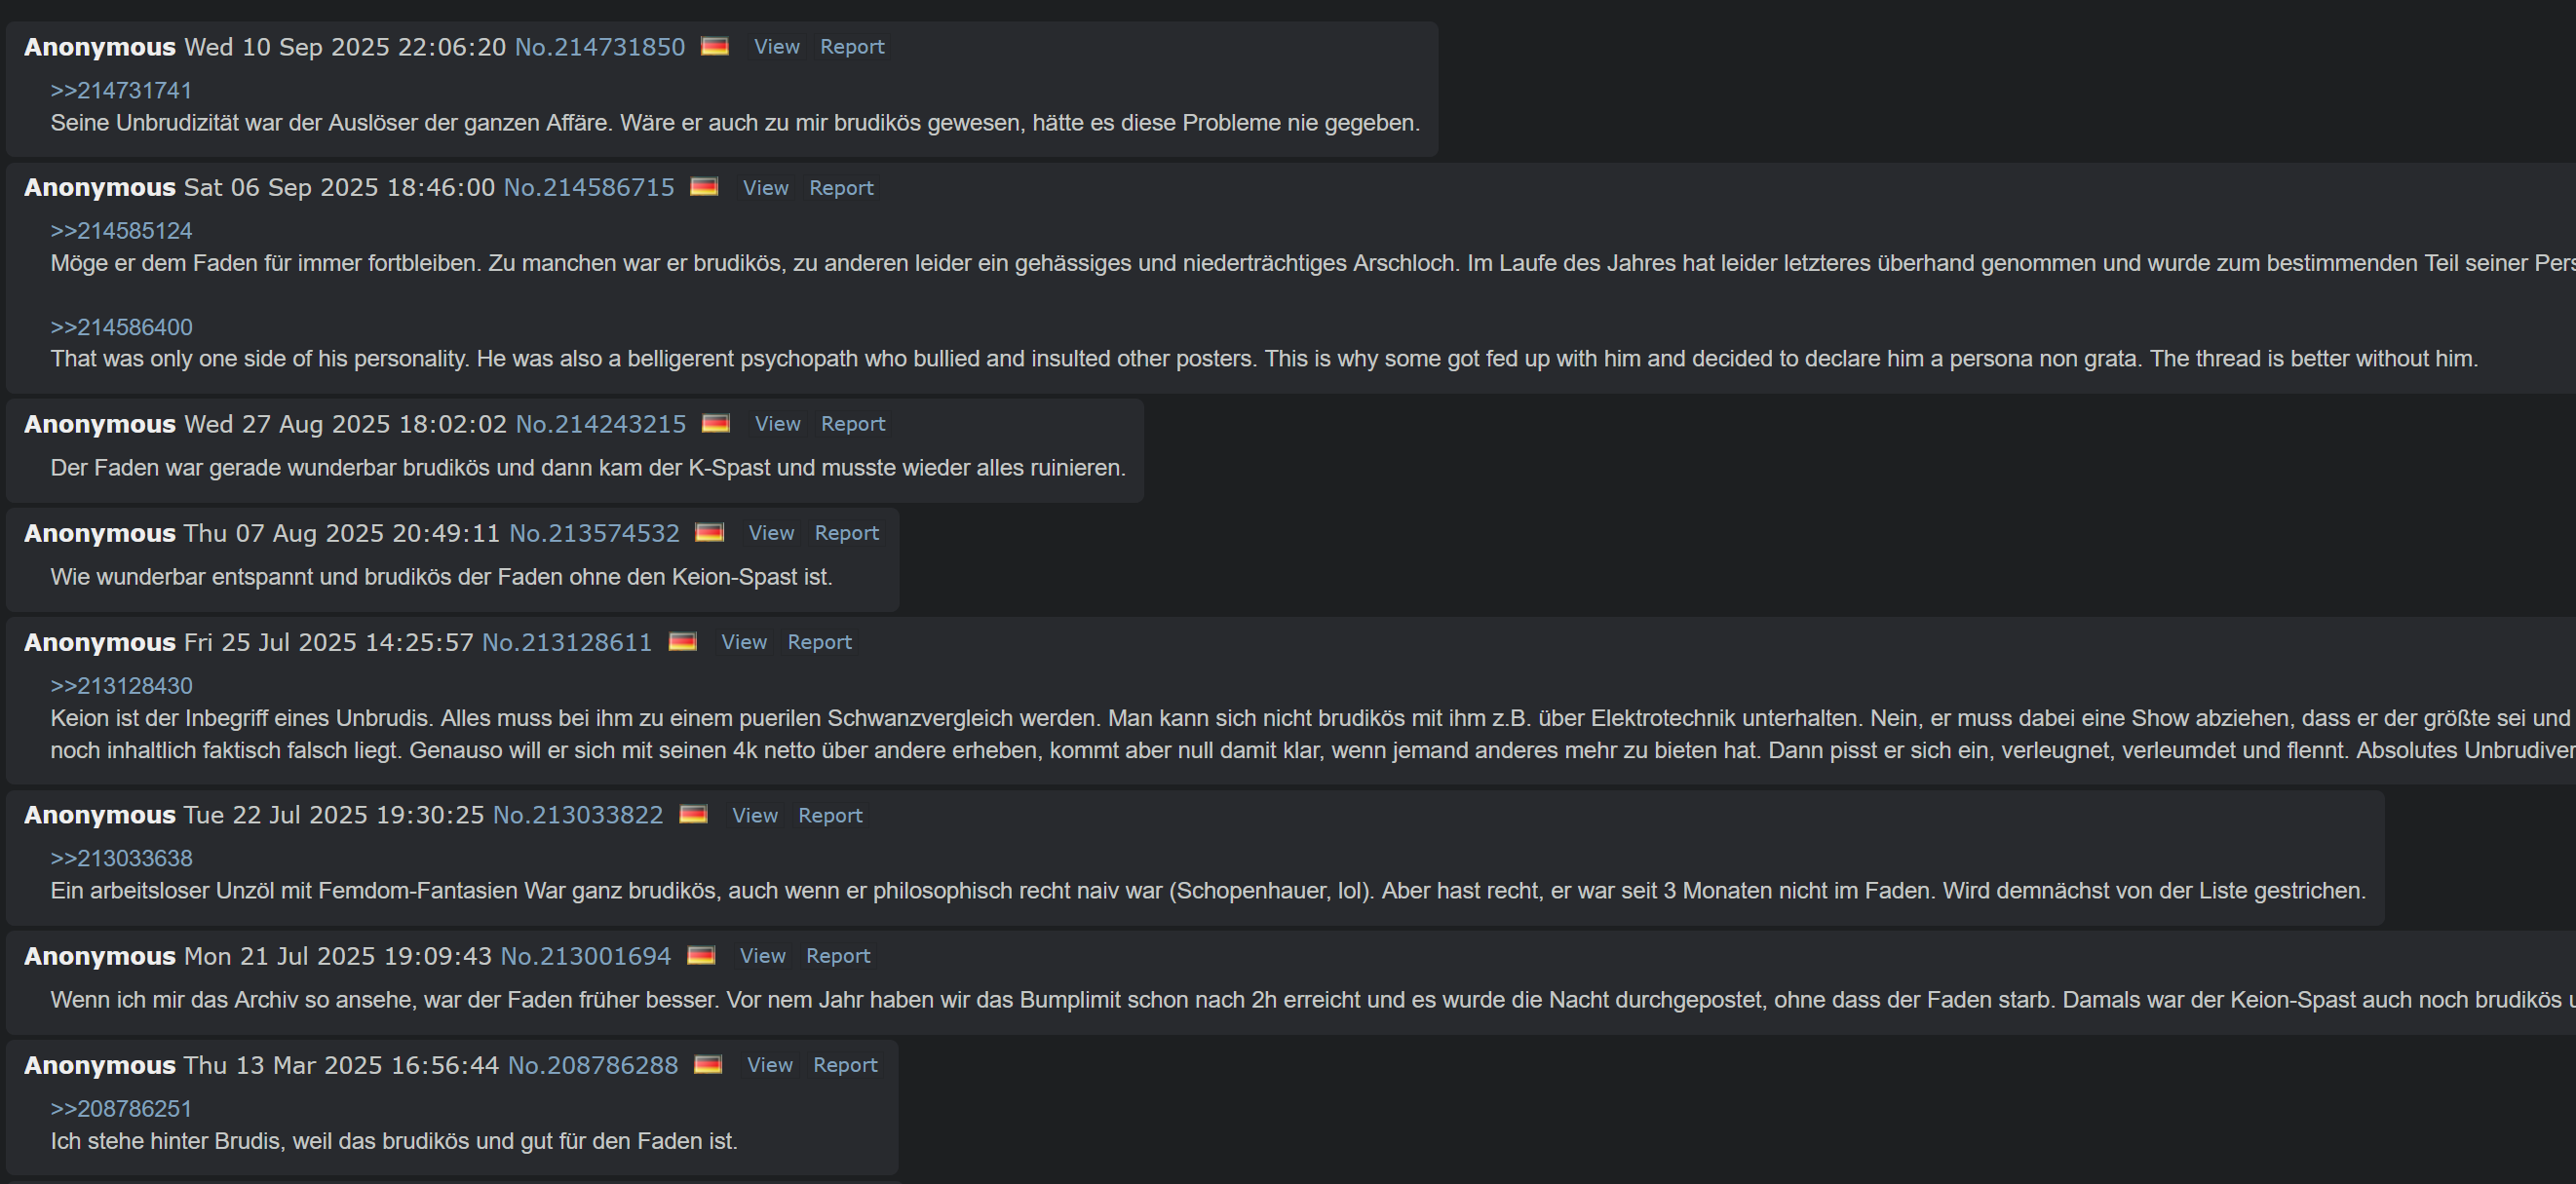Screen dimensions: 2576x1184
Task: Report the post No.208786288
Action: (x=845, y=1065)
